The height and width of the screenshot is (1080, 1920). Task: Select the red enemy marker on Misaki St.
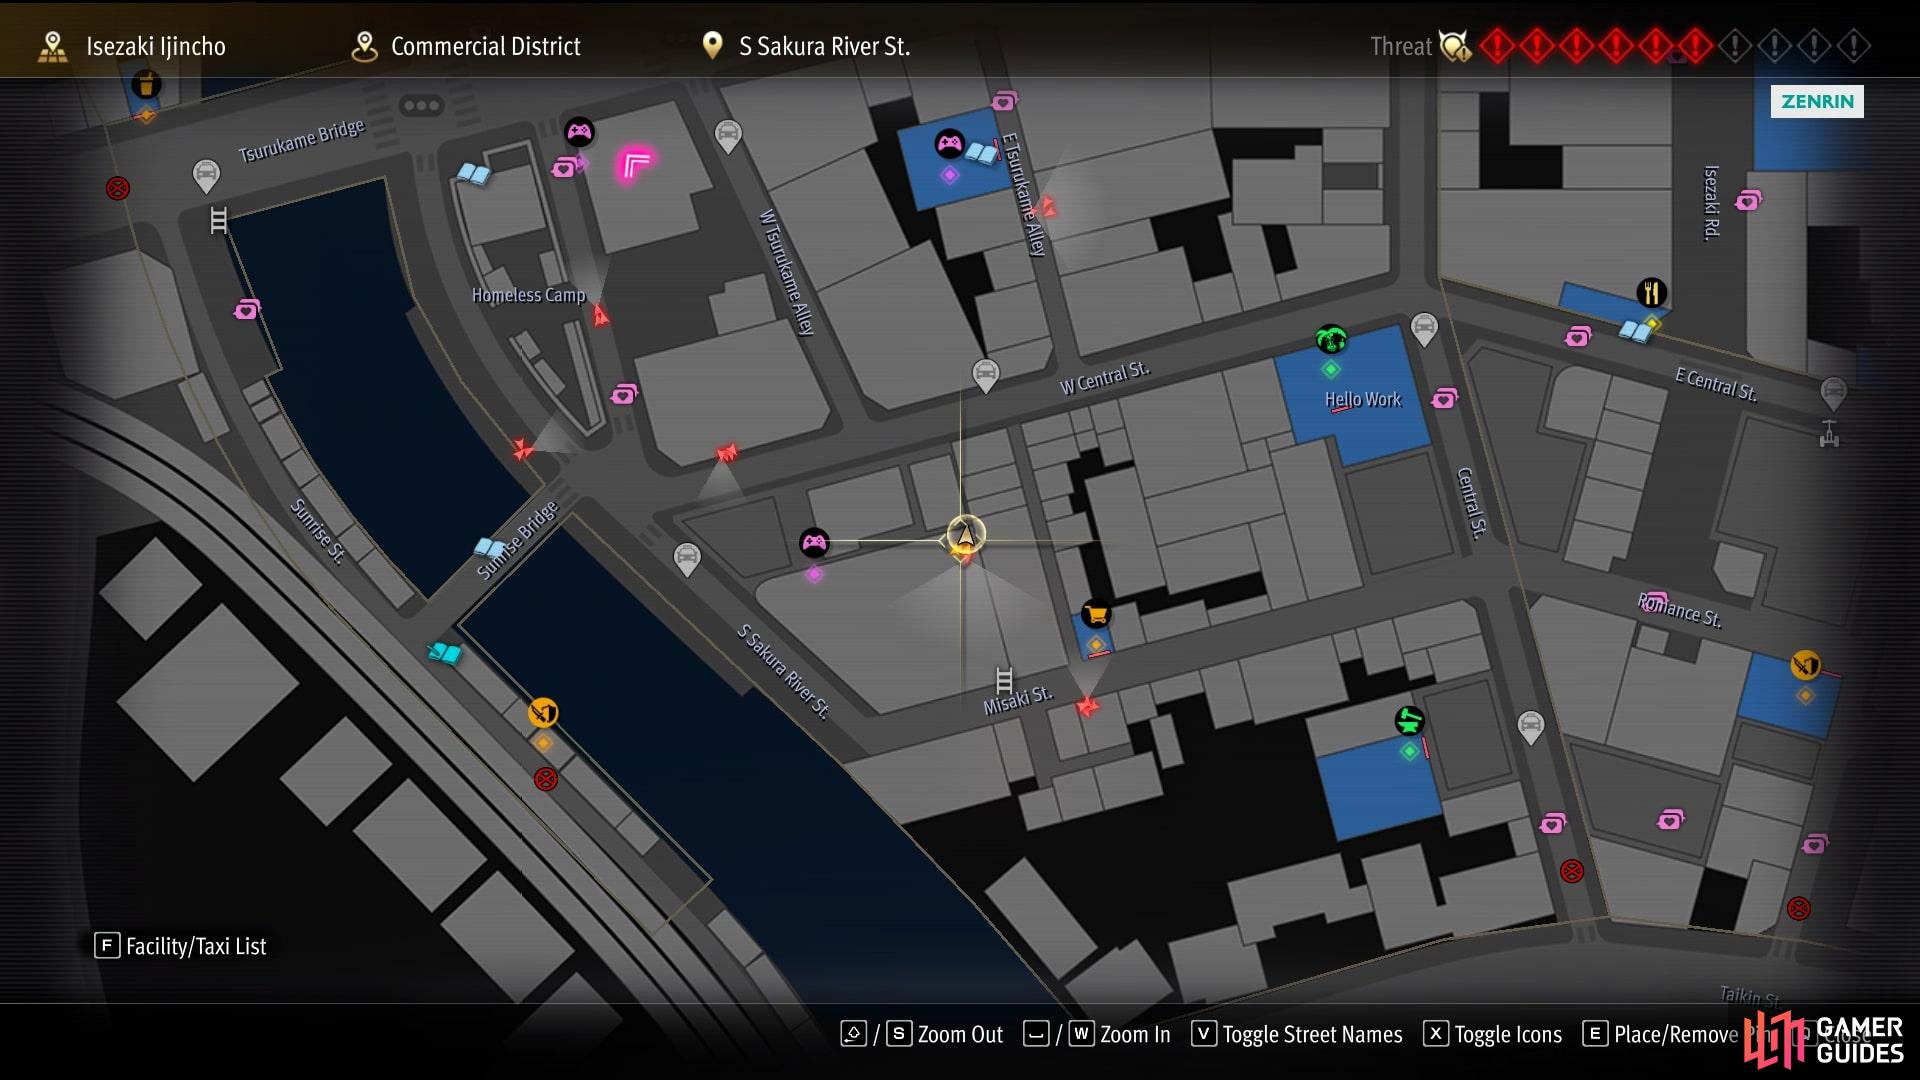[x=1087, y=707]
